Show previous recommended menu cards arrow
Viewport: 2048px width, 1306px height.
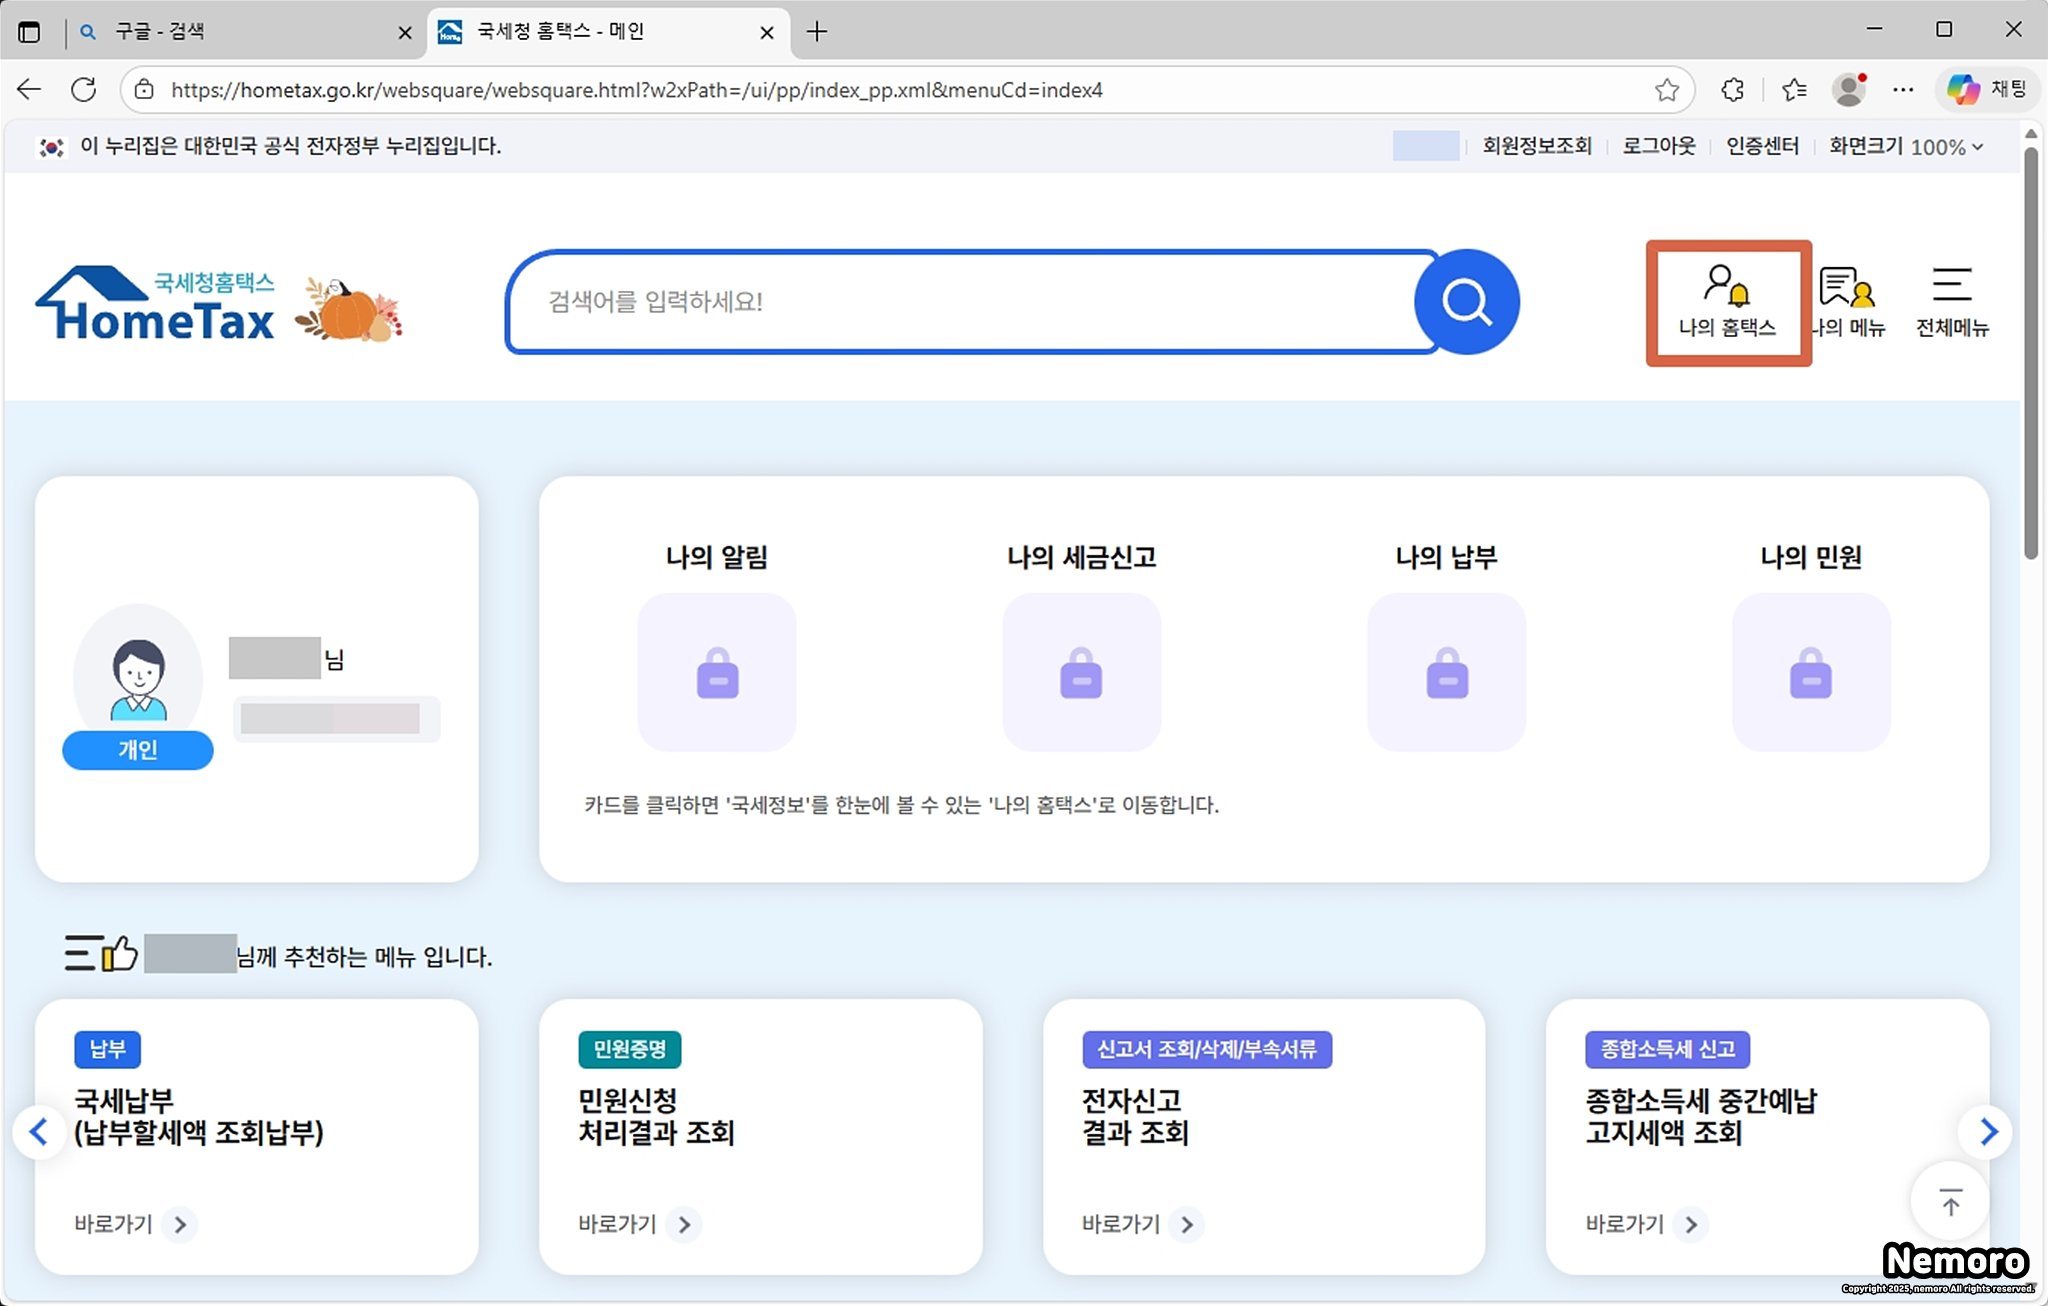point(39,1132)
